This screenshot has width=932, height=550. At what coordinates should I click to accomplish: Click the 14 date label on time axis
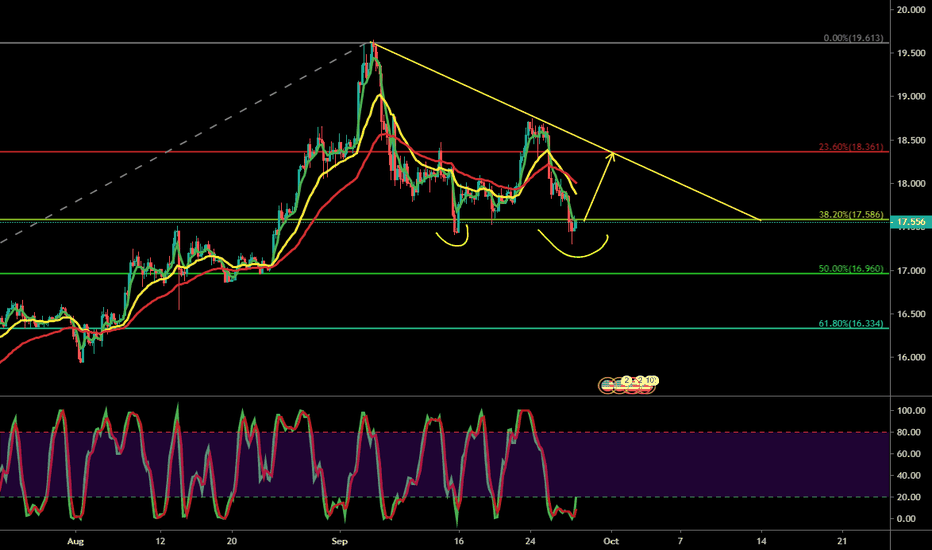761,541
